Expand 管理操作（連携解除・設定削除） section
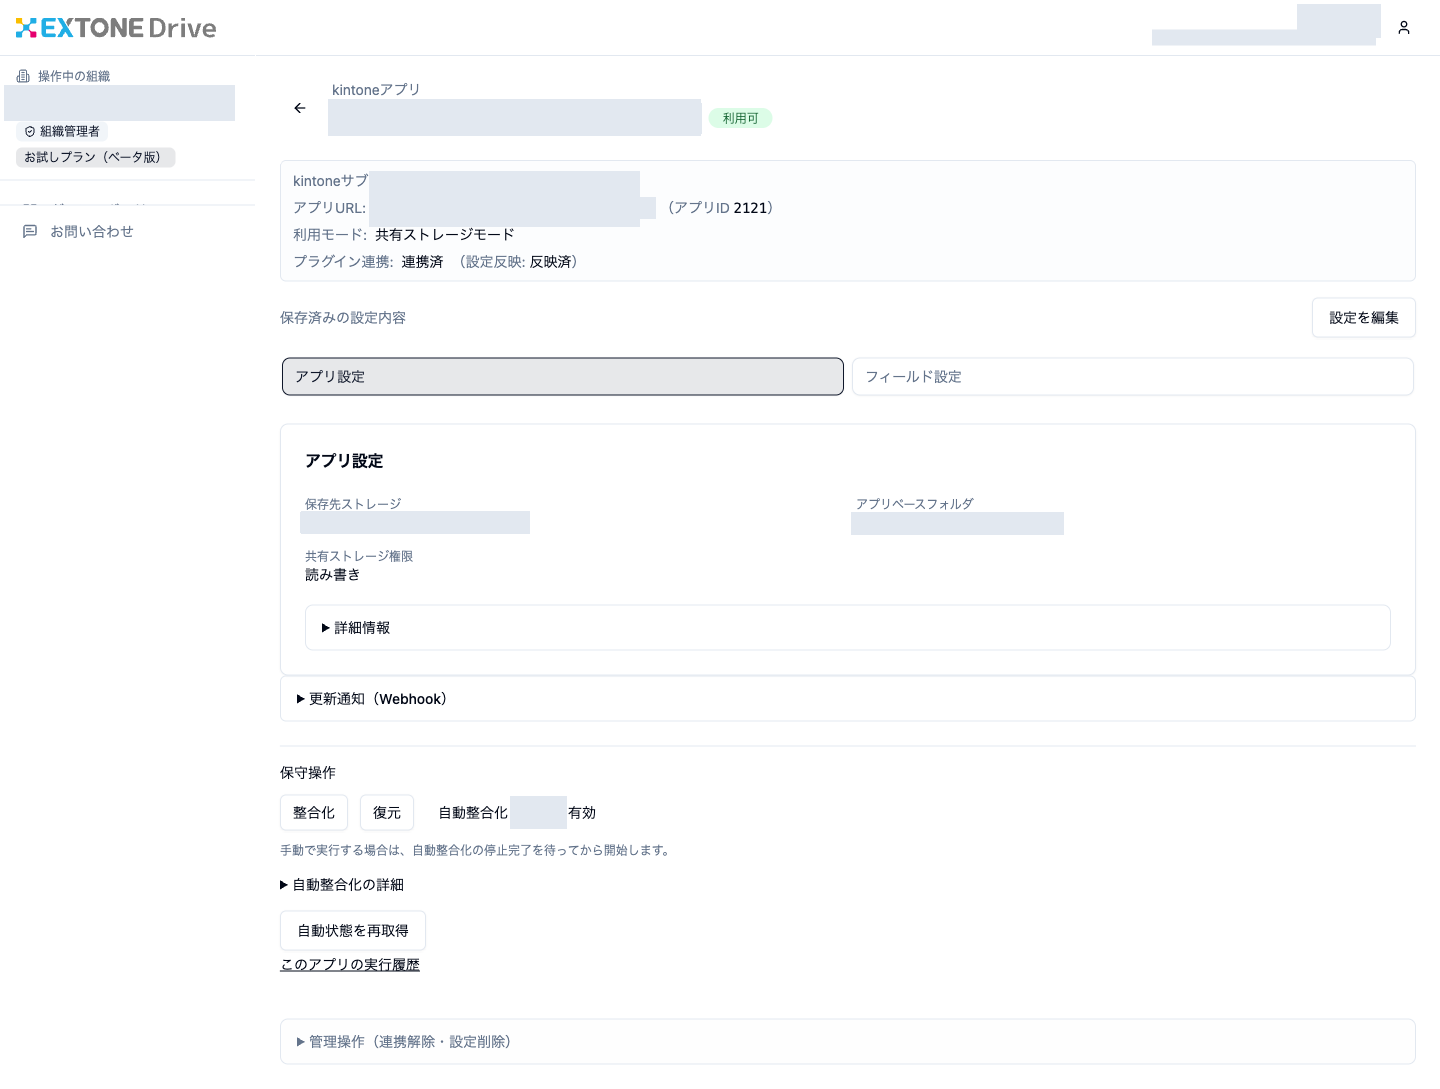 click(847, 1042)
